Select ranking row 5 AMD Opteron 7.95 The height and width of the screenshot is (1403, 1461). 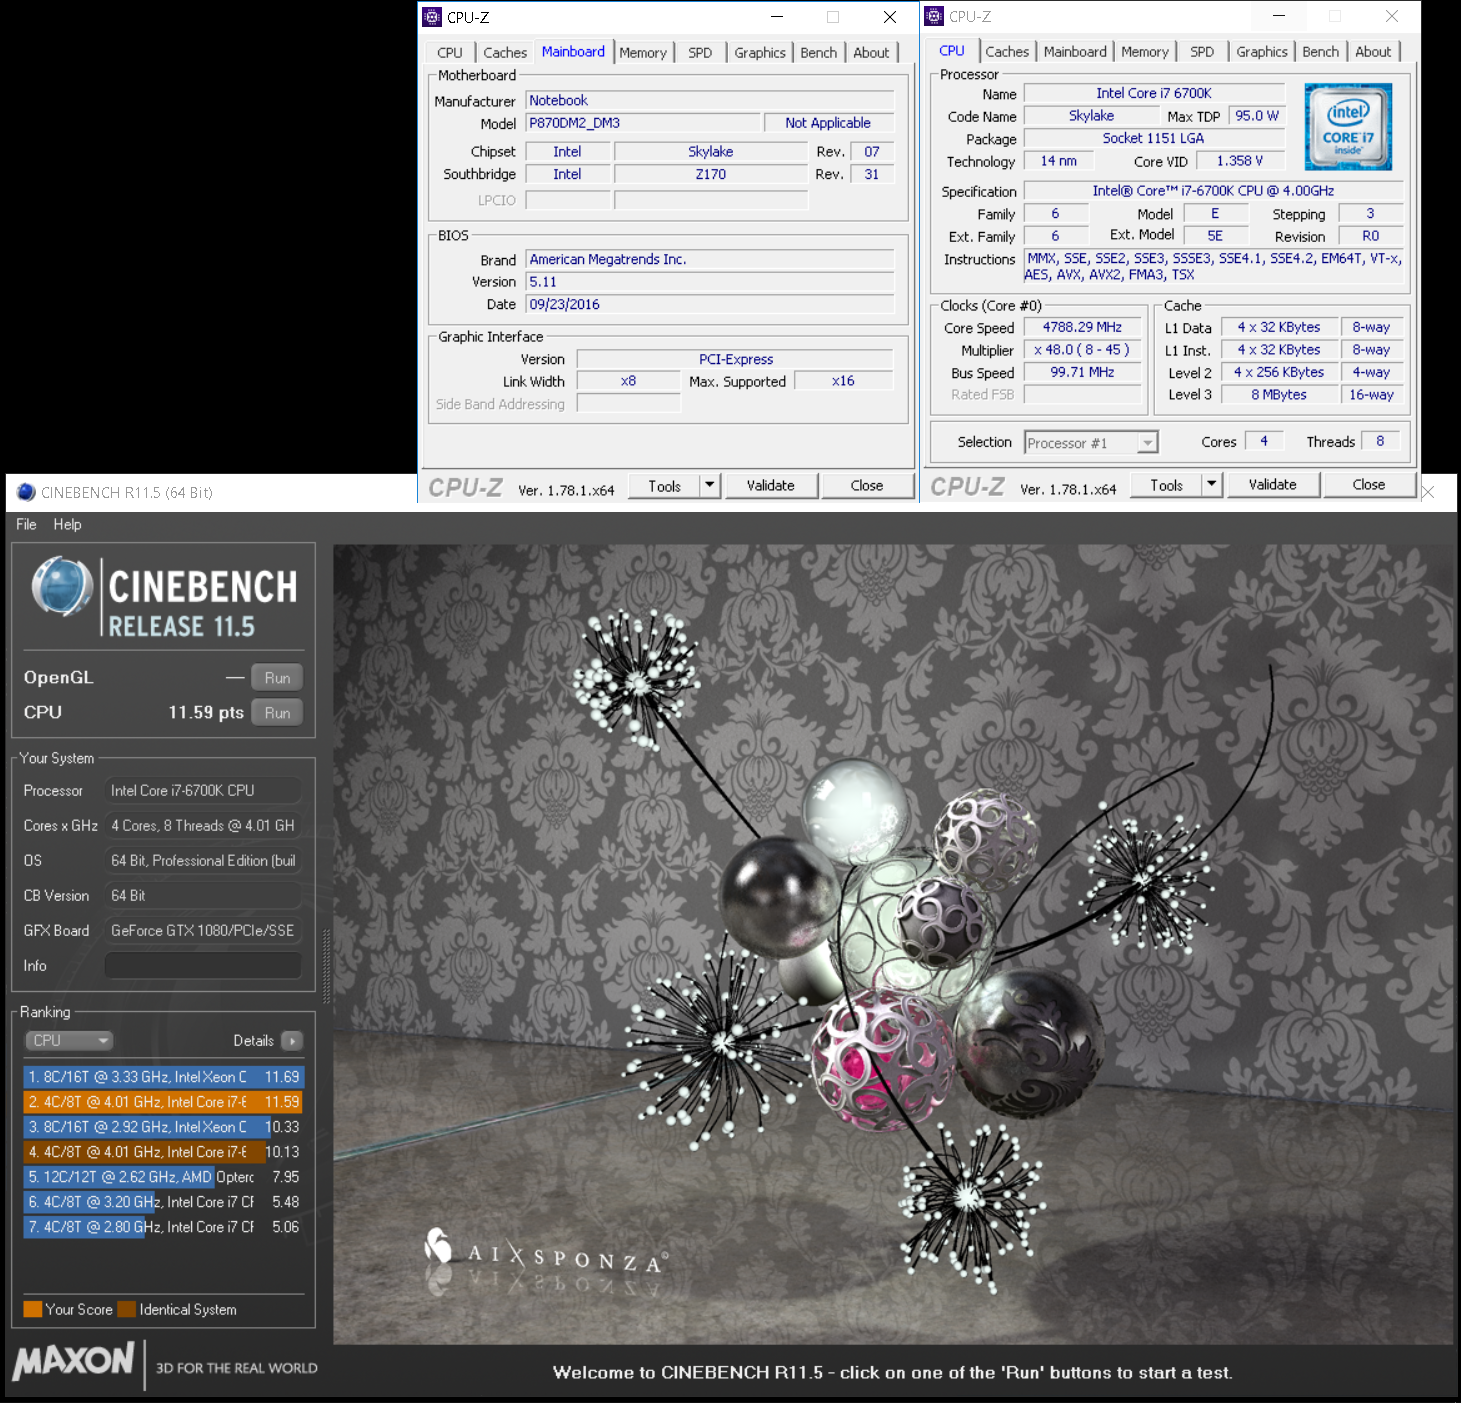[163, 1177]
